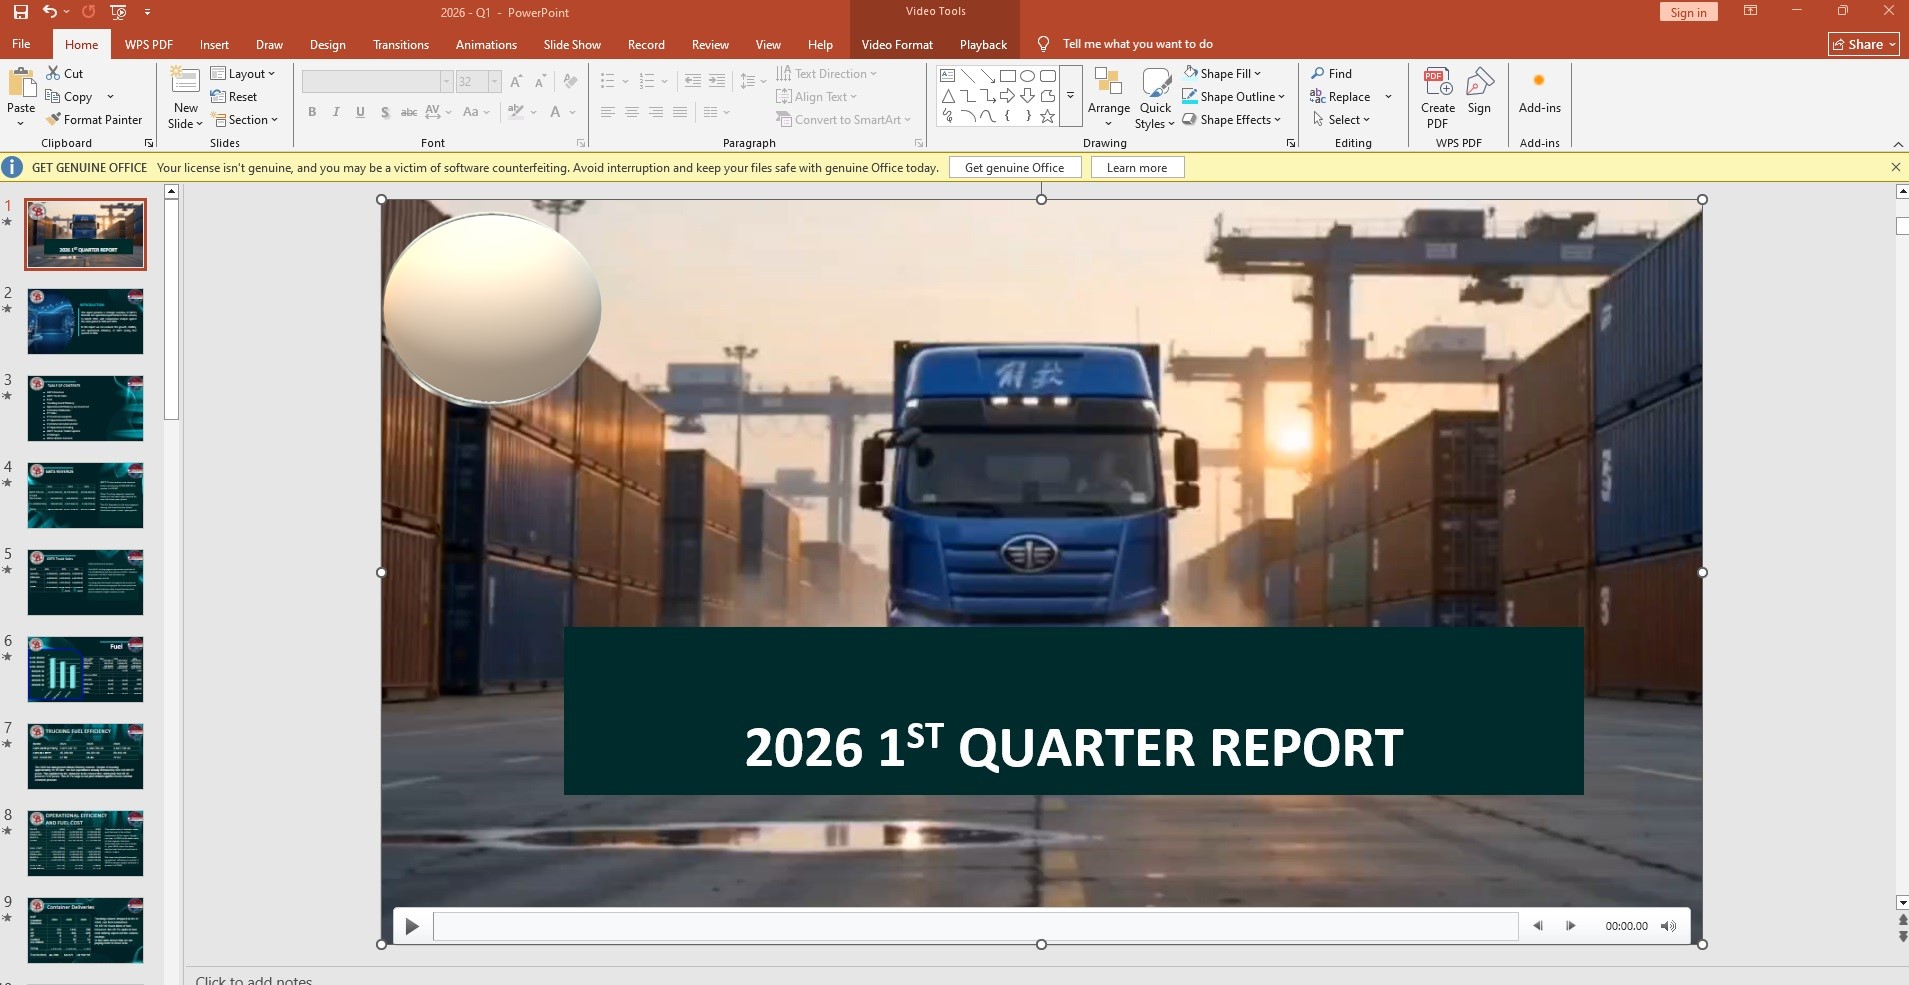
Task: Click the Save icon in title bar
Action: click(x=20, y=12)
